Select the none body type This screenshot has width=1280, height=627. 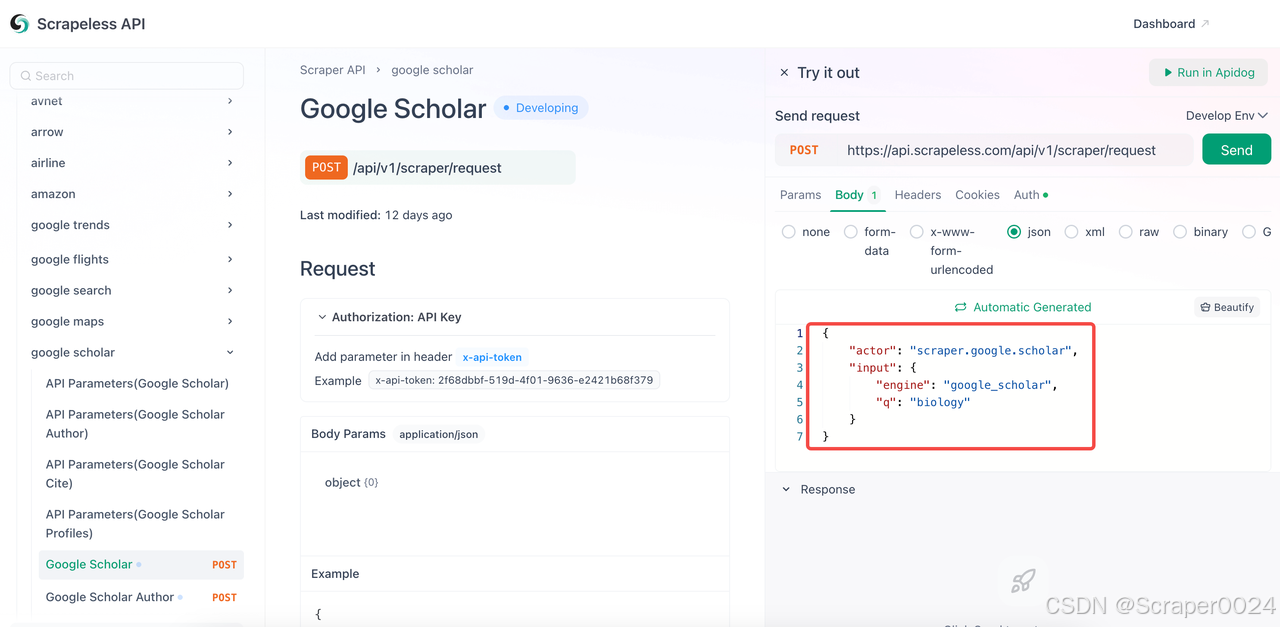point(789,232)
